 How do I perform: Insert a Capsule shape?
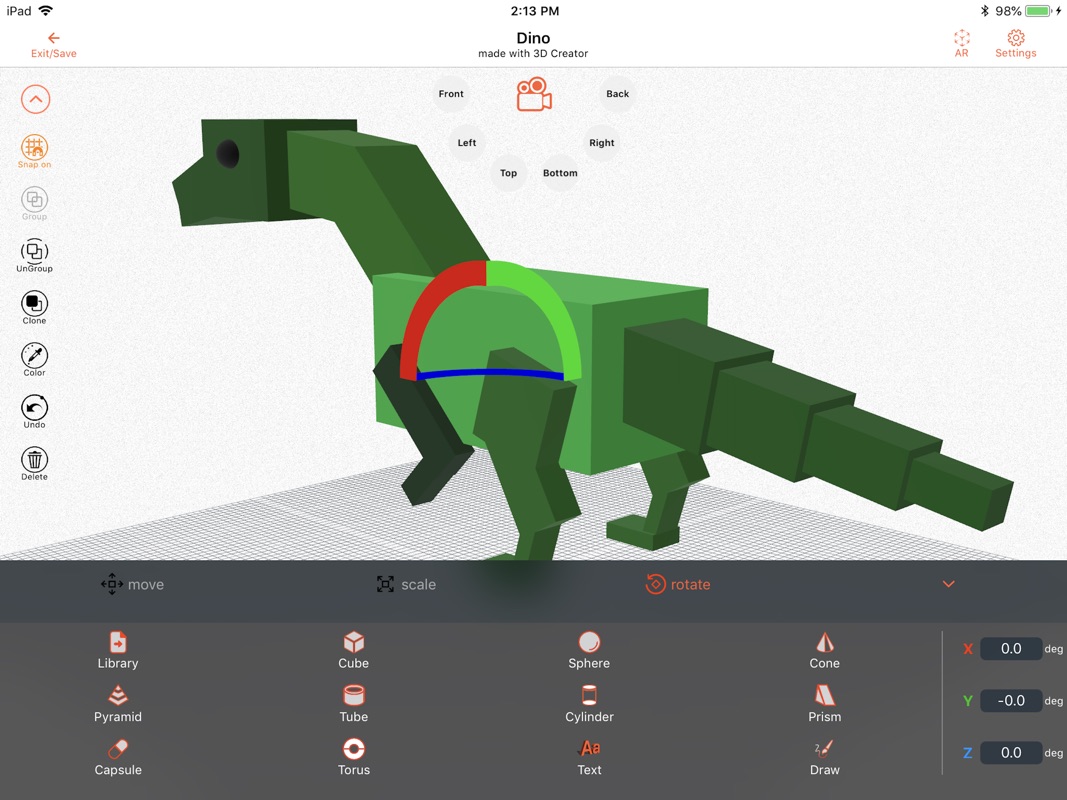(x=118, y=757)
